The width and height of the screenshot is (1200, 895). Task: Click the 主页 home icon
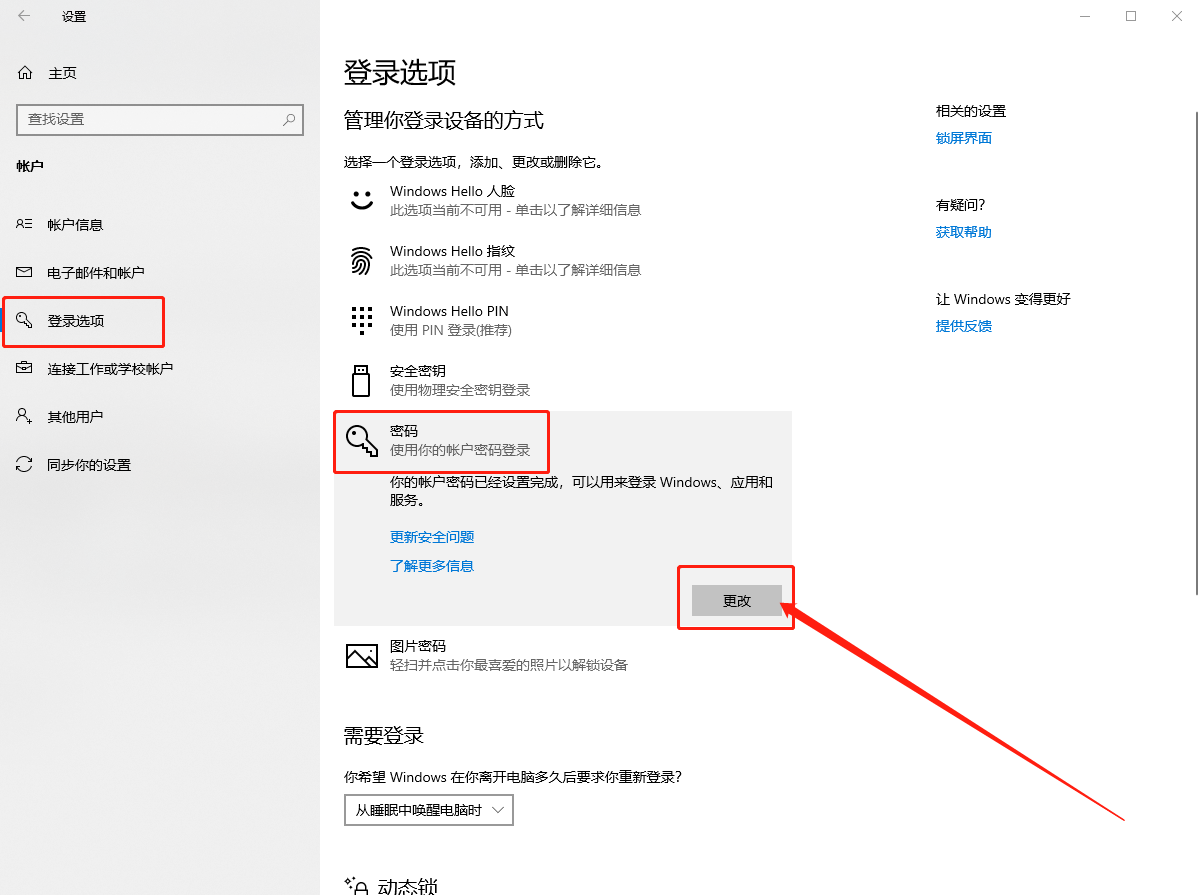tap(23, 72)
